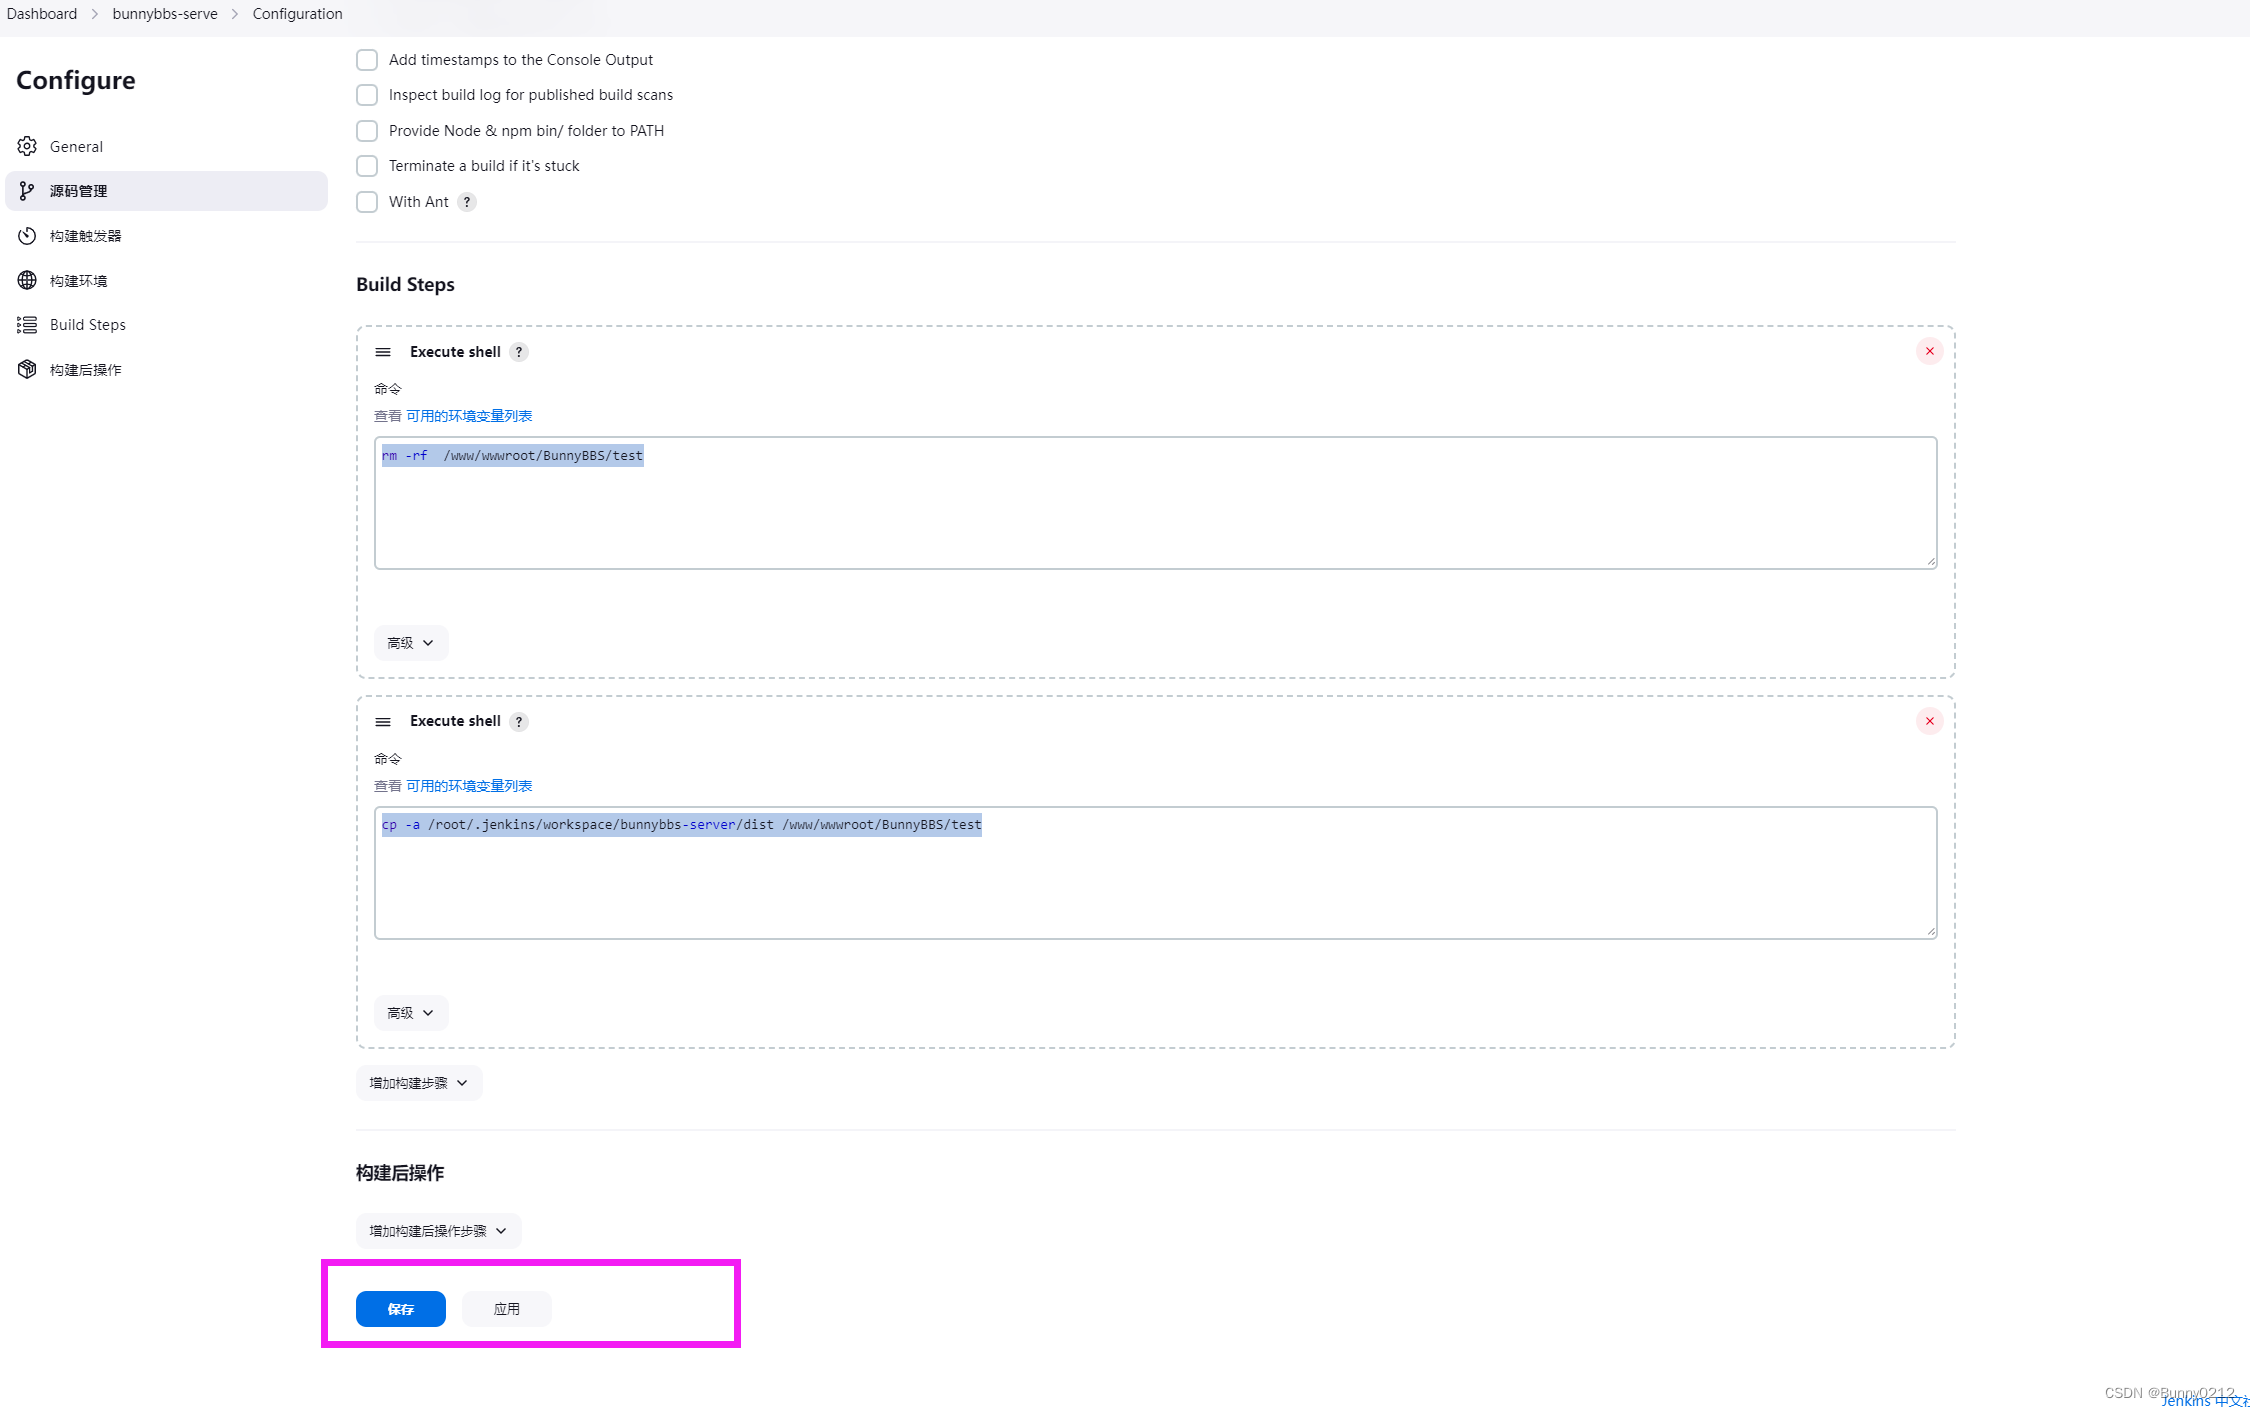Expand 高级 options in second shell step

(411, 1013)
